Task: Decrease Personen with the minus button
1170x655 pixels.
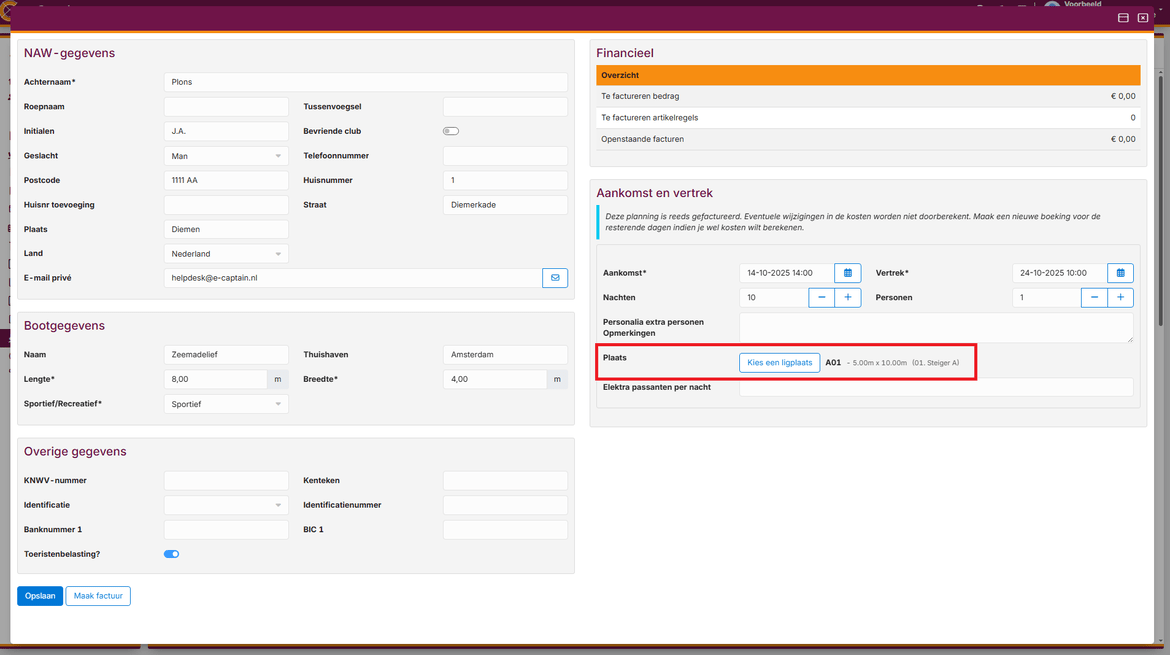Action: (1094, 298)
